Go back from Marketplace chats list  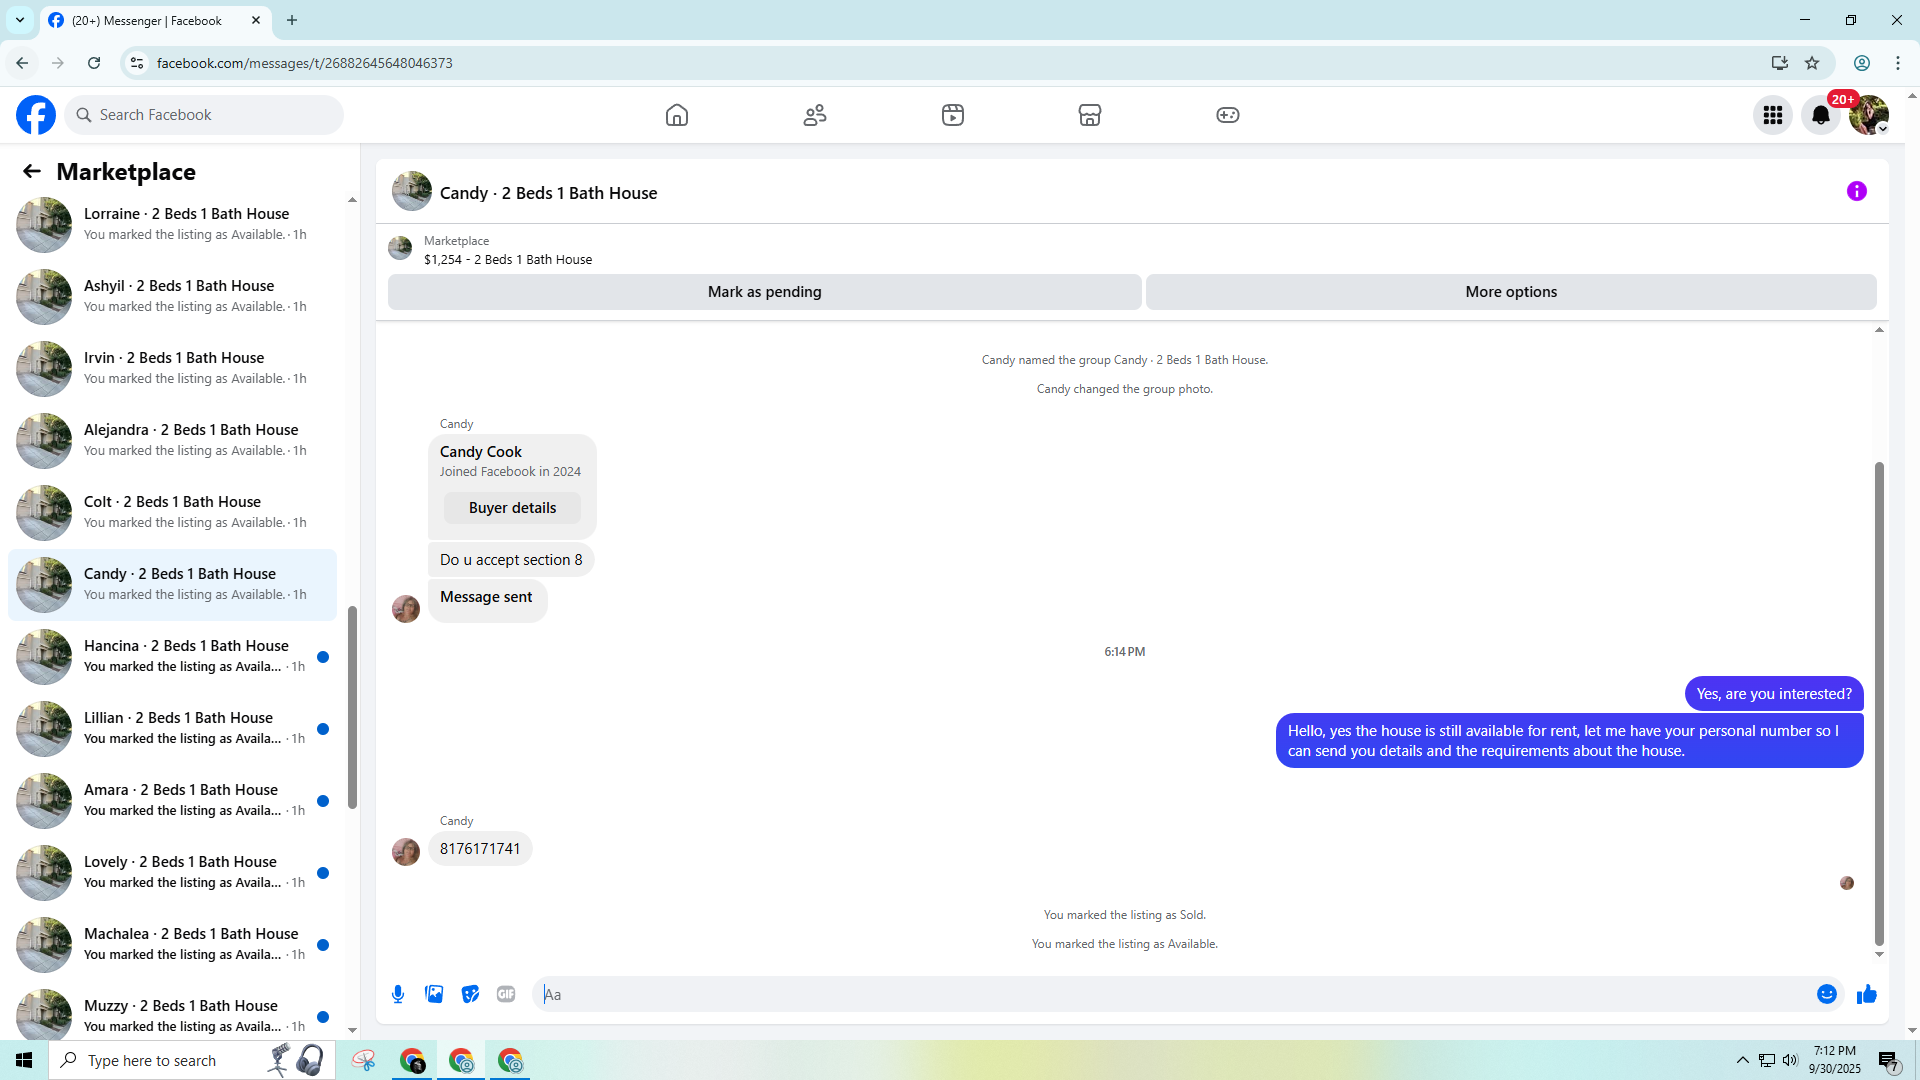[x=32, y=172]
